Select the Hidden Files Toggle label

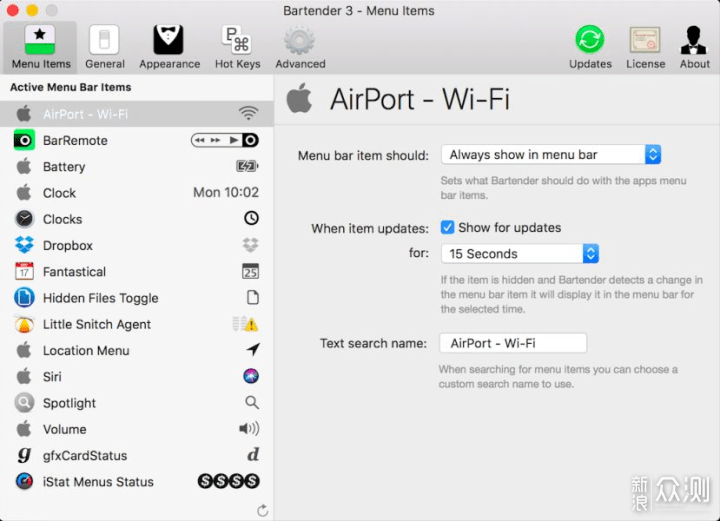[x=101, y=298]
